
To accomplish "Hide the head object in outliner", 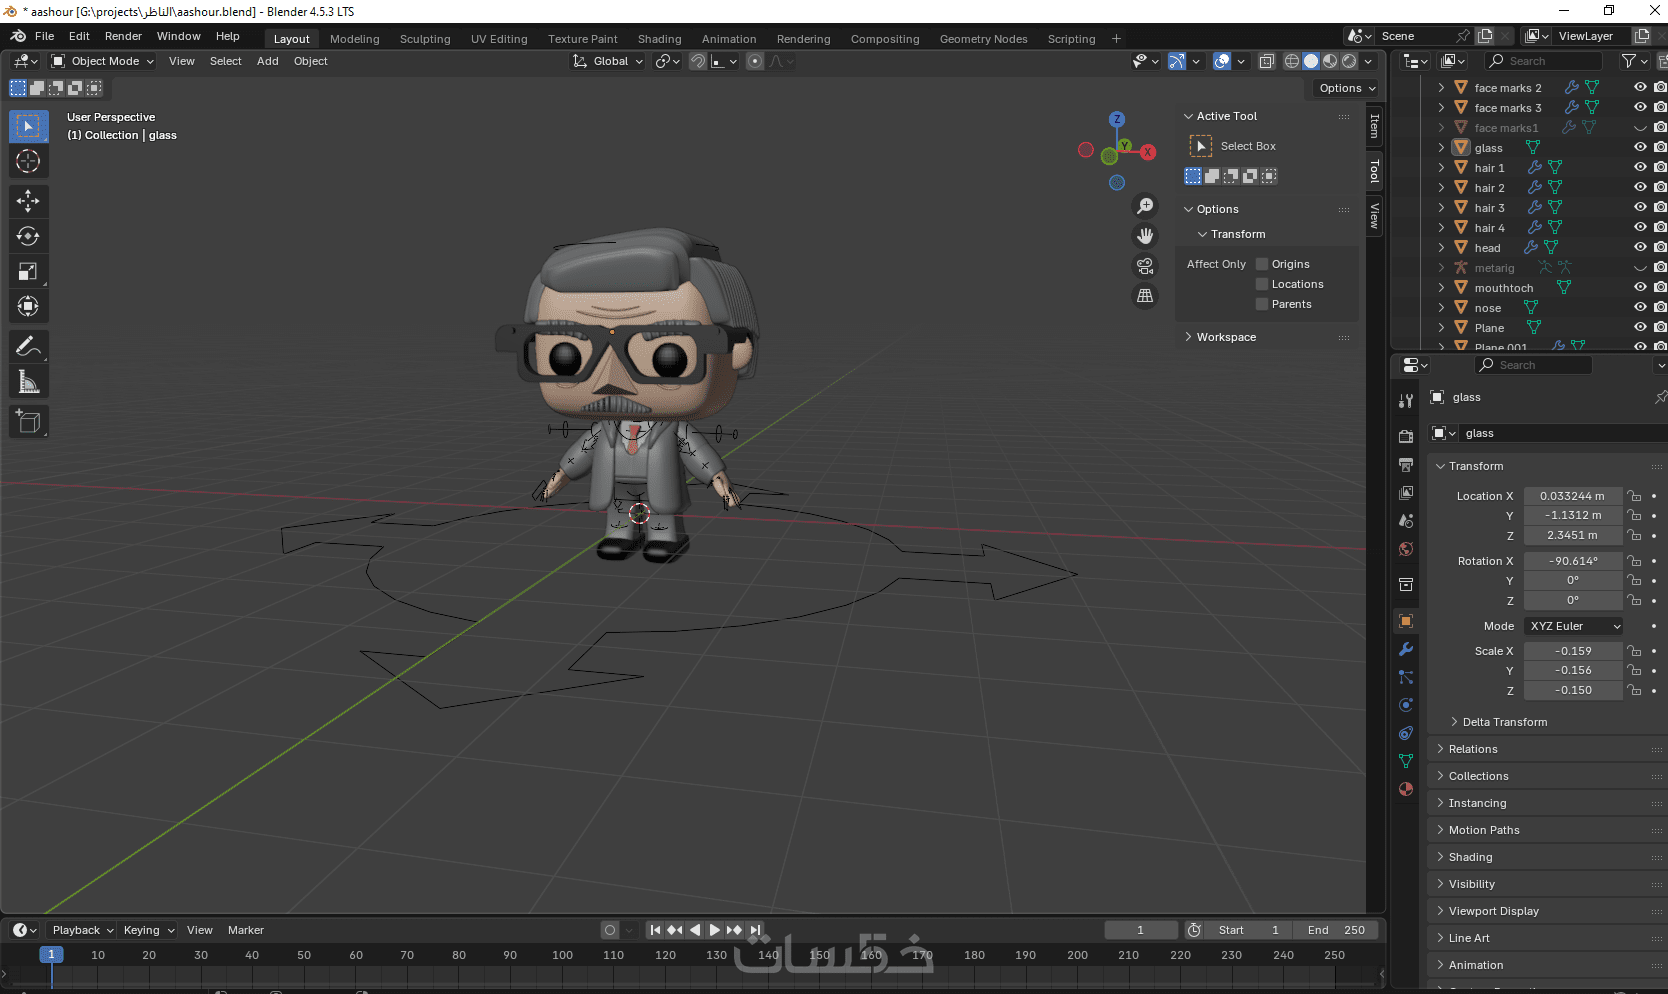I will pyautogui.click(x=1640, y=248).
